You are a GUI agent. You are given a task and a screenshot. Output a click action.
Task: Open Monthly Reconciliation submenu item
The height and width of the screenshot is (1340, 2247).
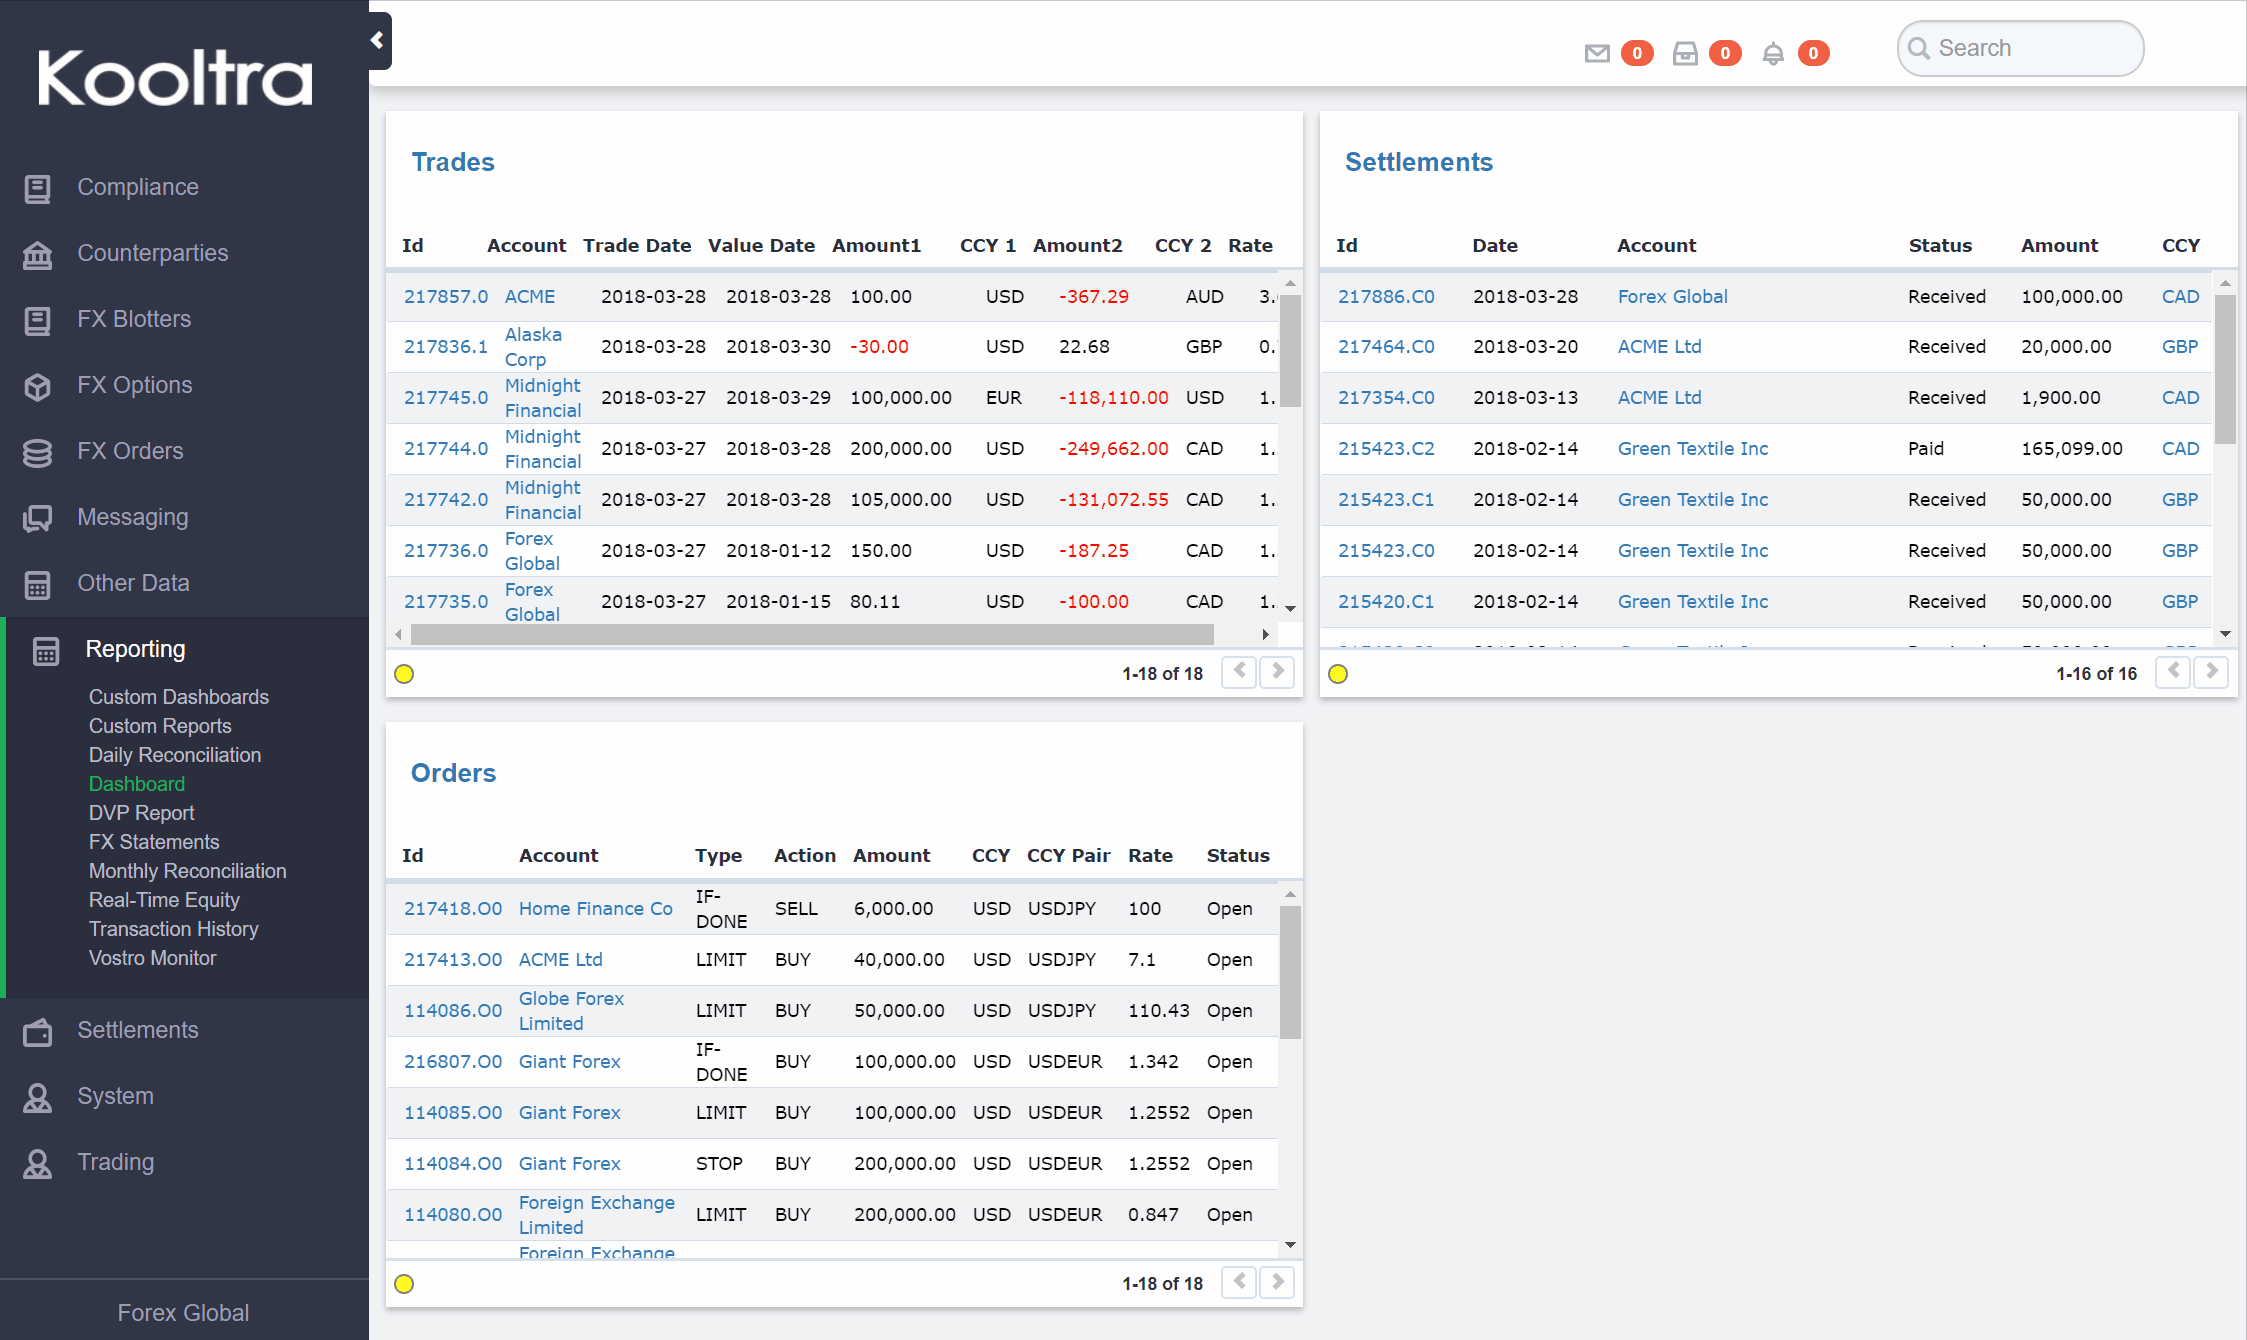(x=188, y=871)
